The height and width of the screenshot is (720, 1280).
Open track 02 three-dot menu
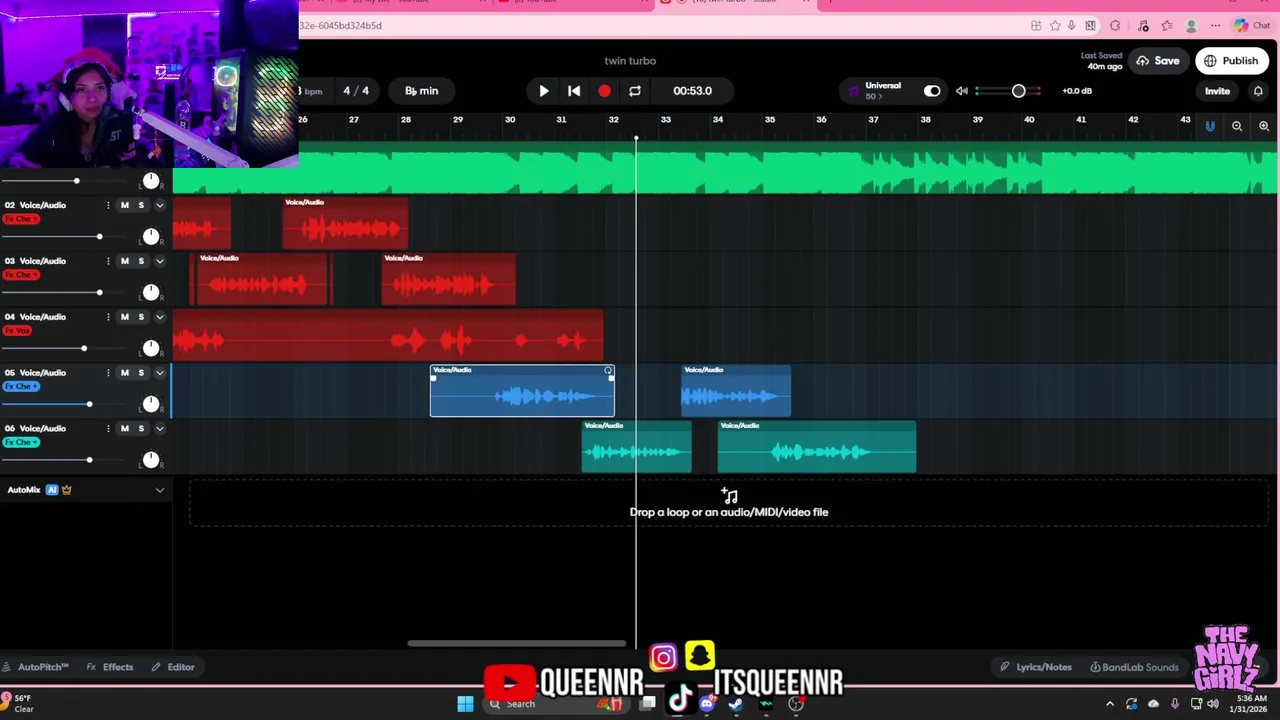(108, 205)
